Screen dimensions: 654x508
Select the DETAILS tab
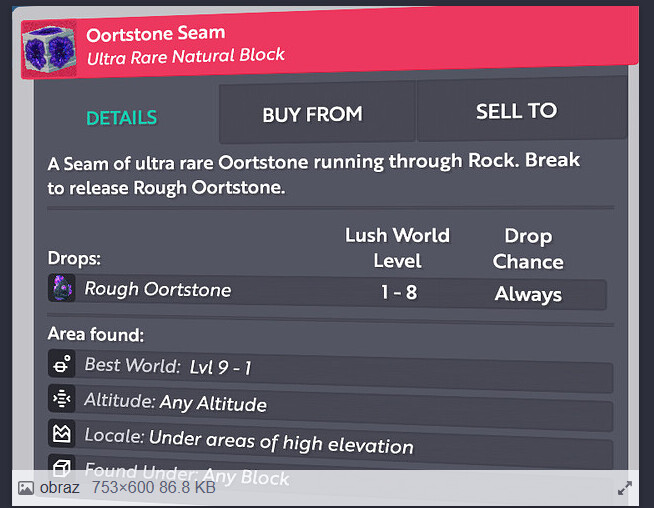[121, 118]
